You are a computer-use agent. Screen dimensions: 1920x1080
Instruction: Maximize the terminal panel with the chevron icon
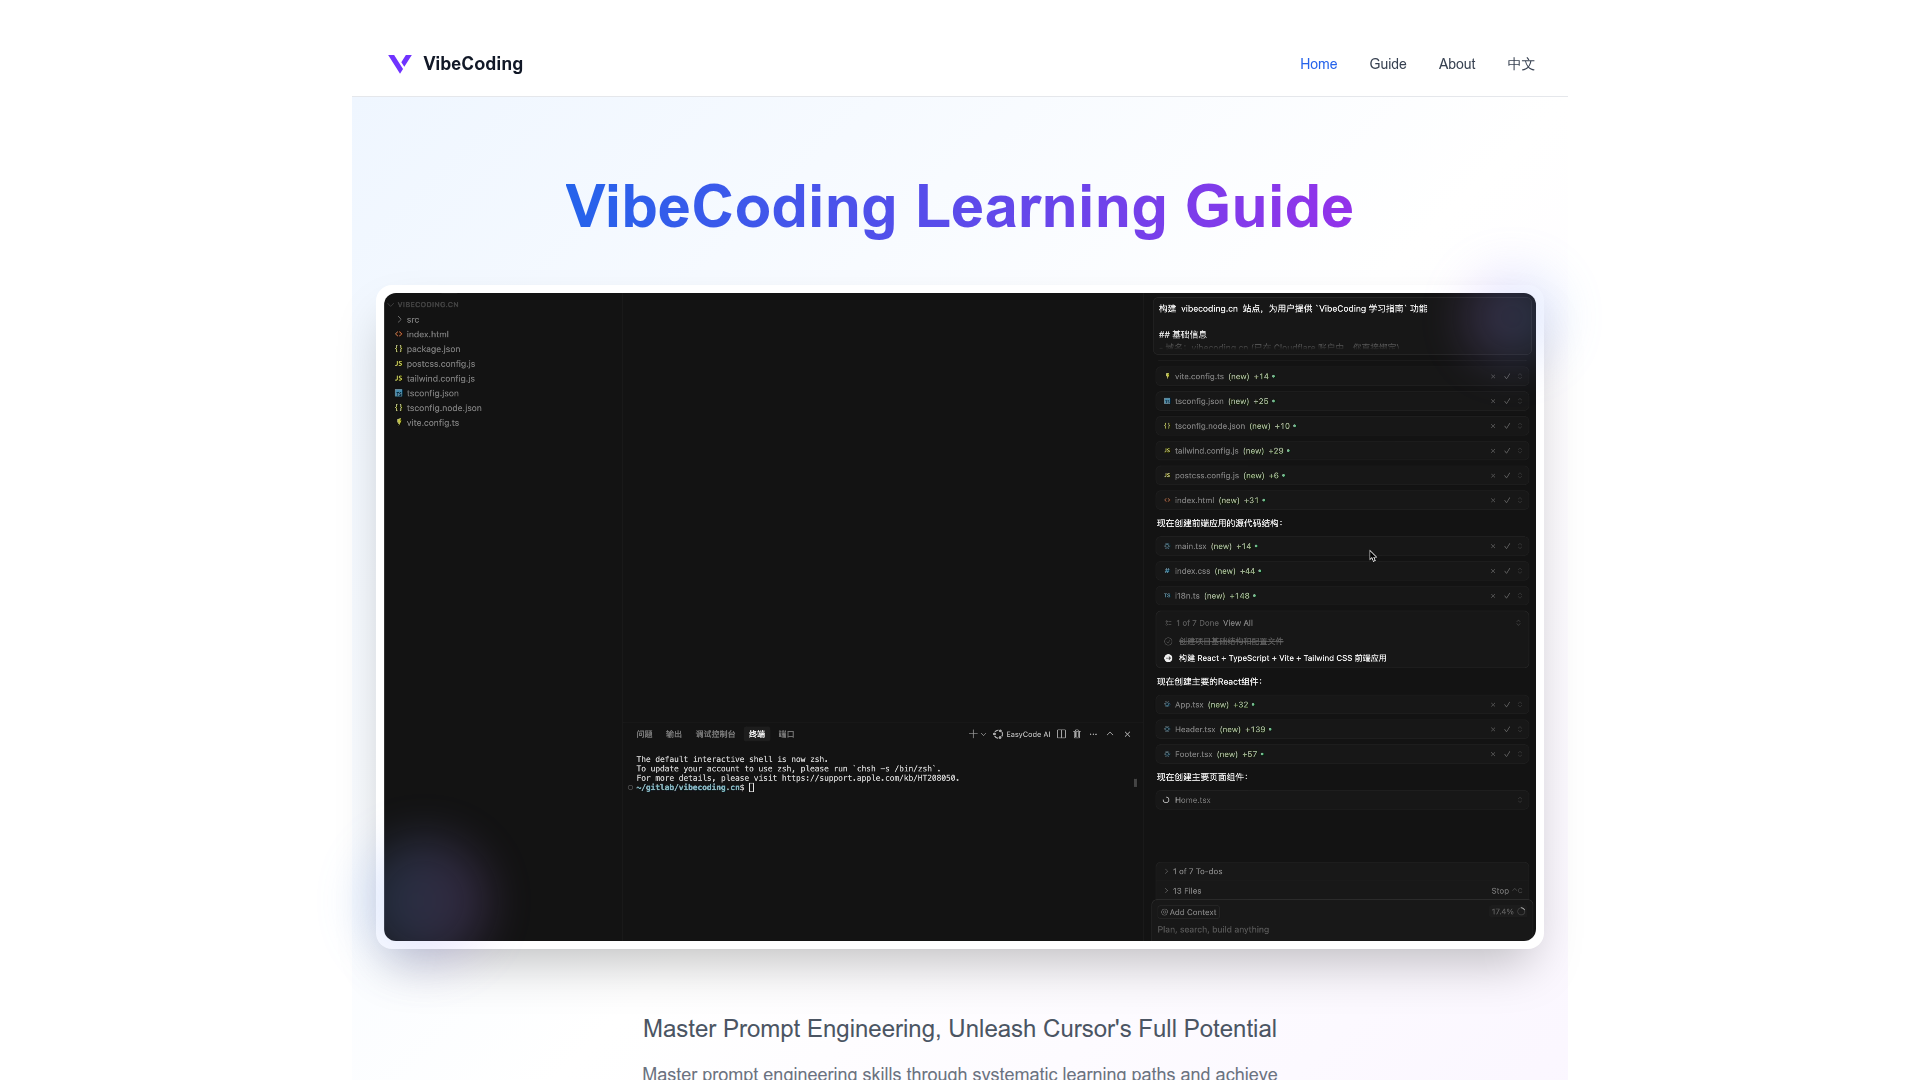tap(1110, 734)
